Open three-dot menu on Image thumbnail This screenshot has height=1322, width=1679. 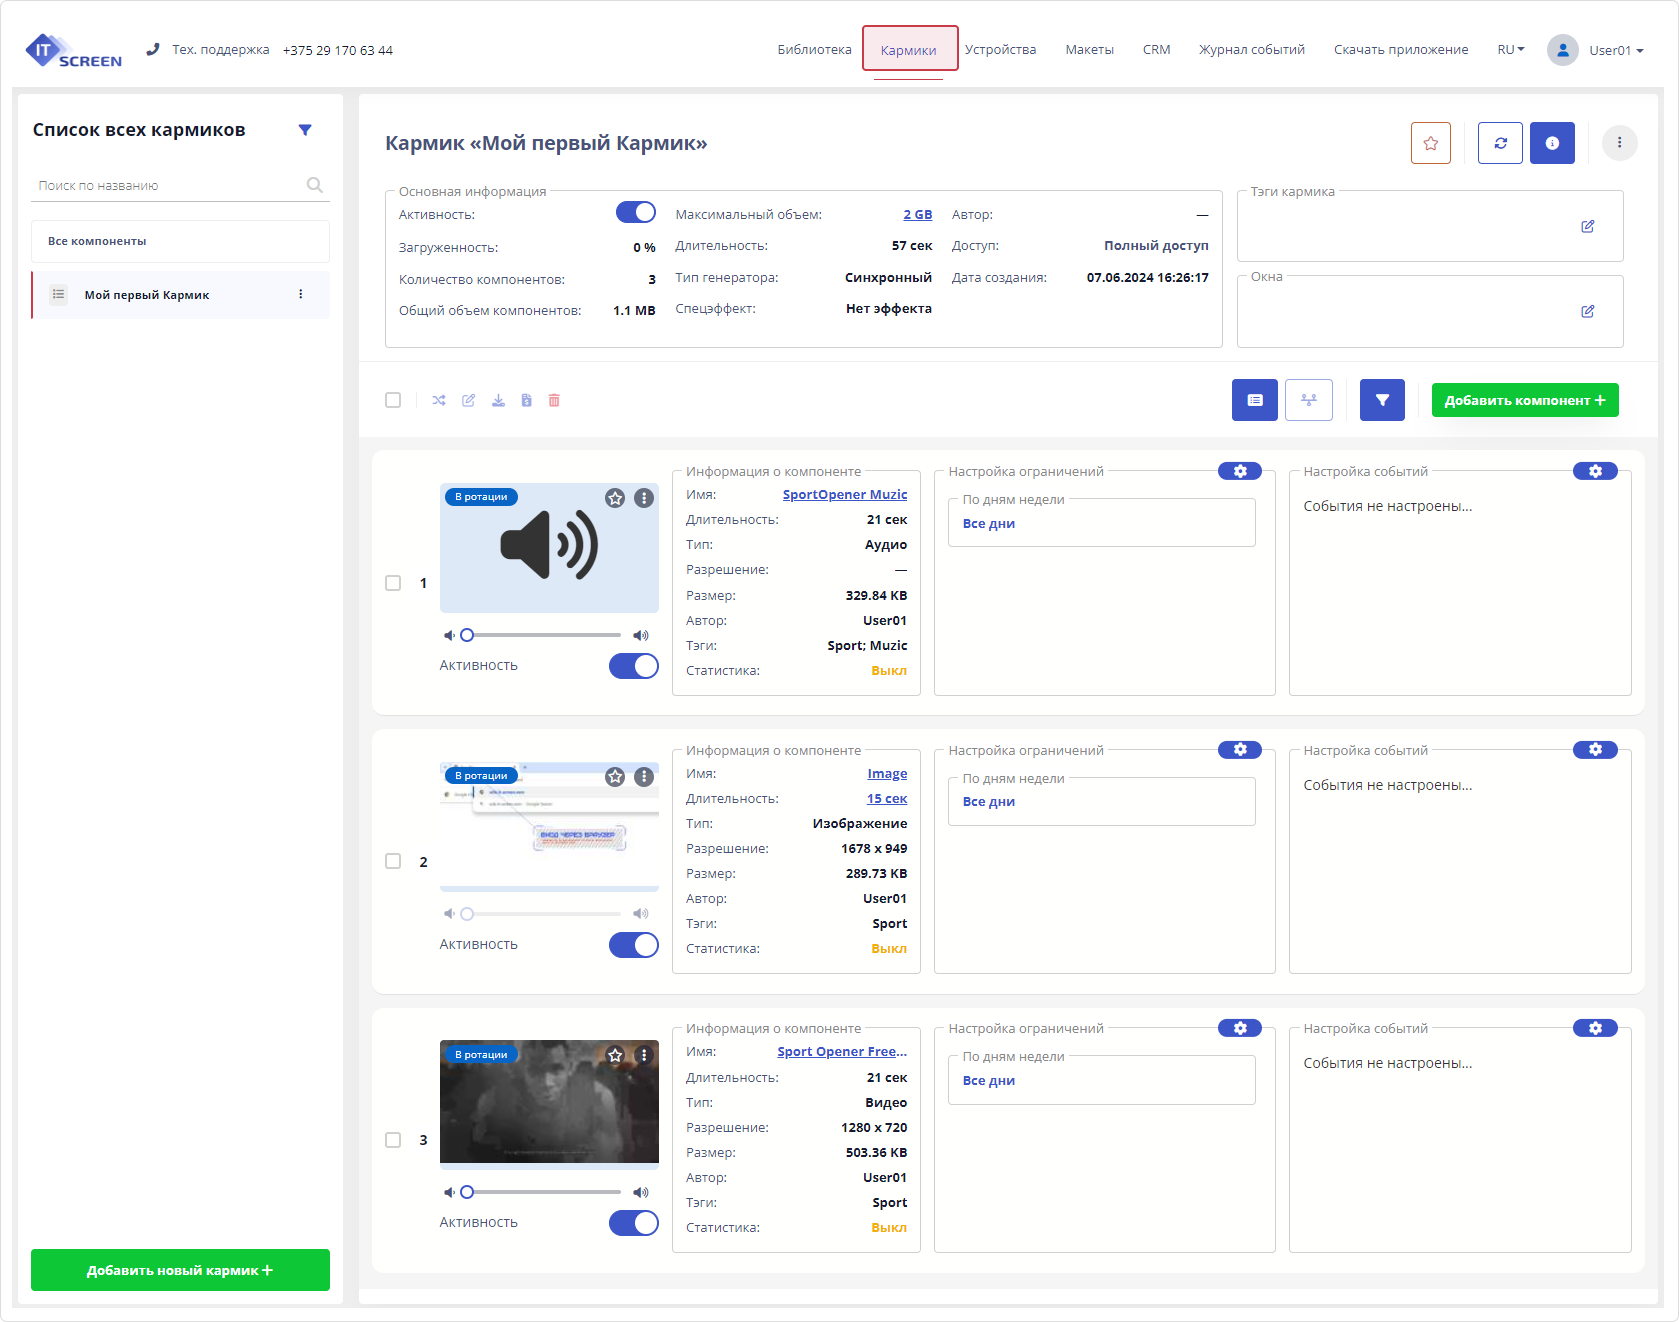tap(644, 777)
